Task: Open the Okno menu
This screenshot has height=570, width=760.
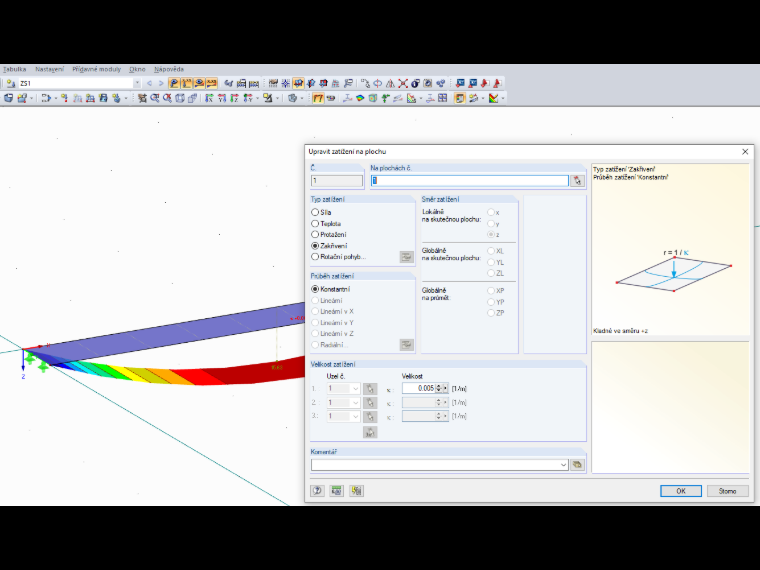Action: click(137, 69)
